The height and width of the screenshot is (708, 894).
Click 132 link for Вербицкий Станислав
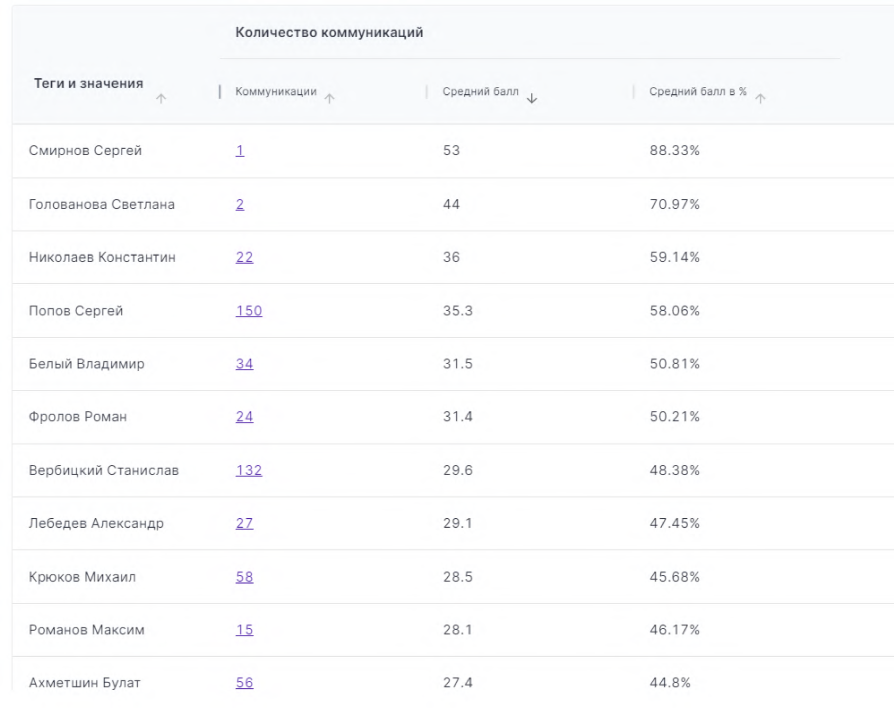[x=248, y=470]
